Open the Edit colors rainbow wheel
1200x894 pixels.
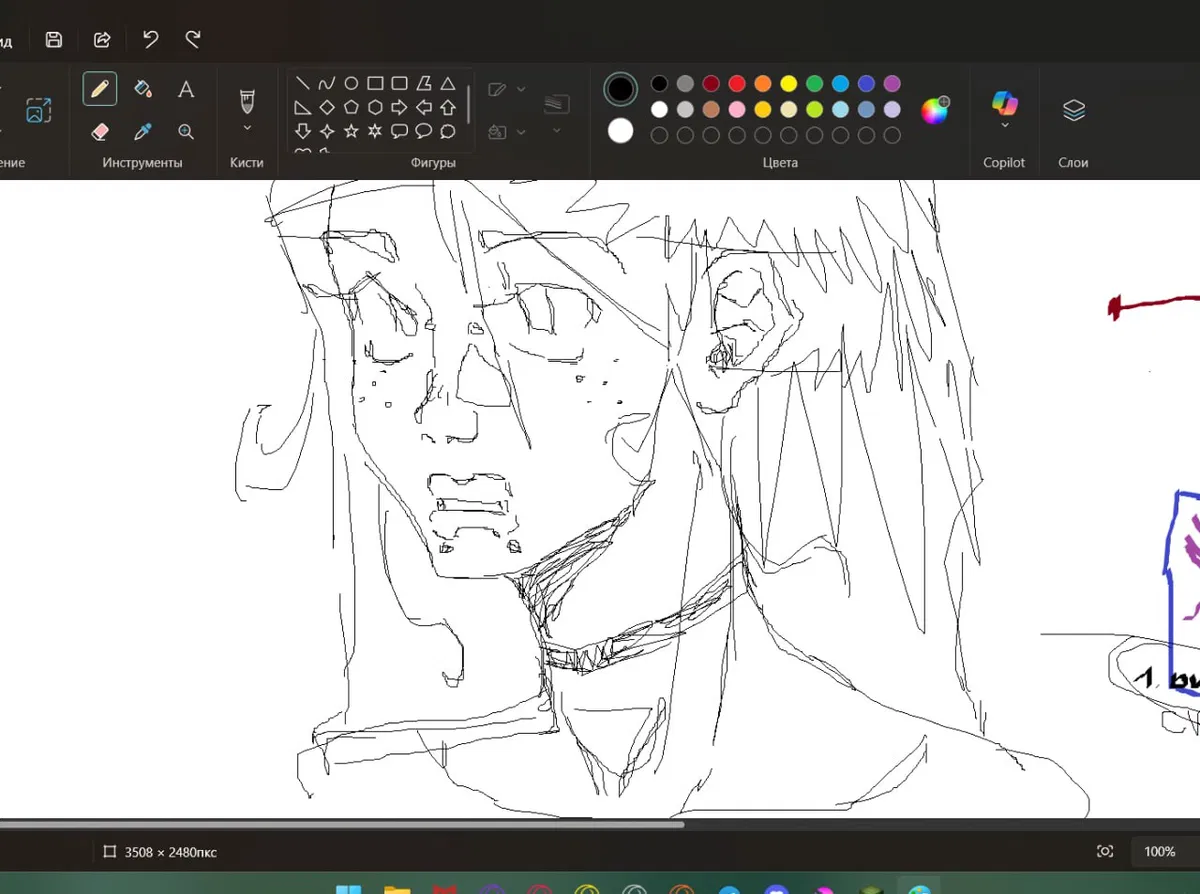coord(935,110)
